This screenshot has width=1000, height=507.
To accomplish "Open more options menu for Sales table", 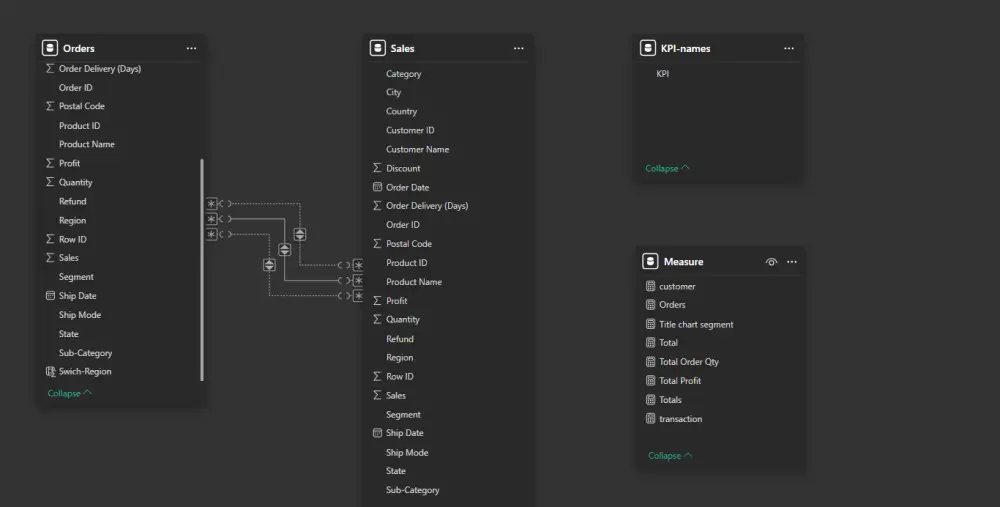I will 518,48.
